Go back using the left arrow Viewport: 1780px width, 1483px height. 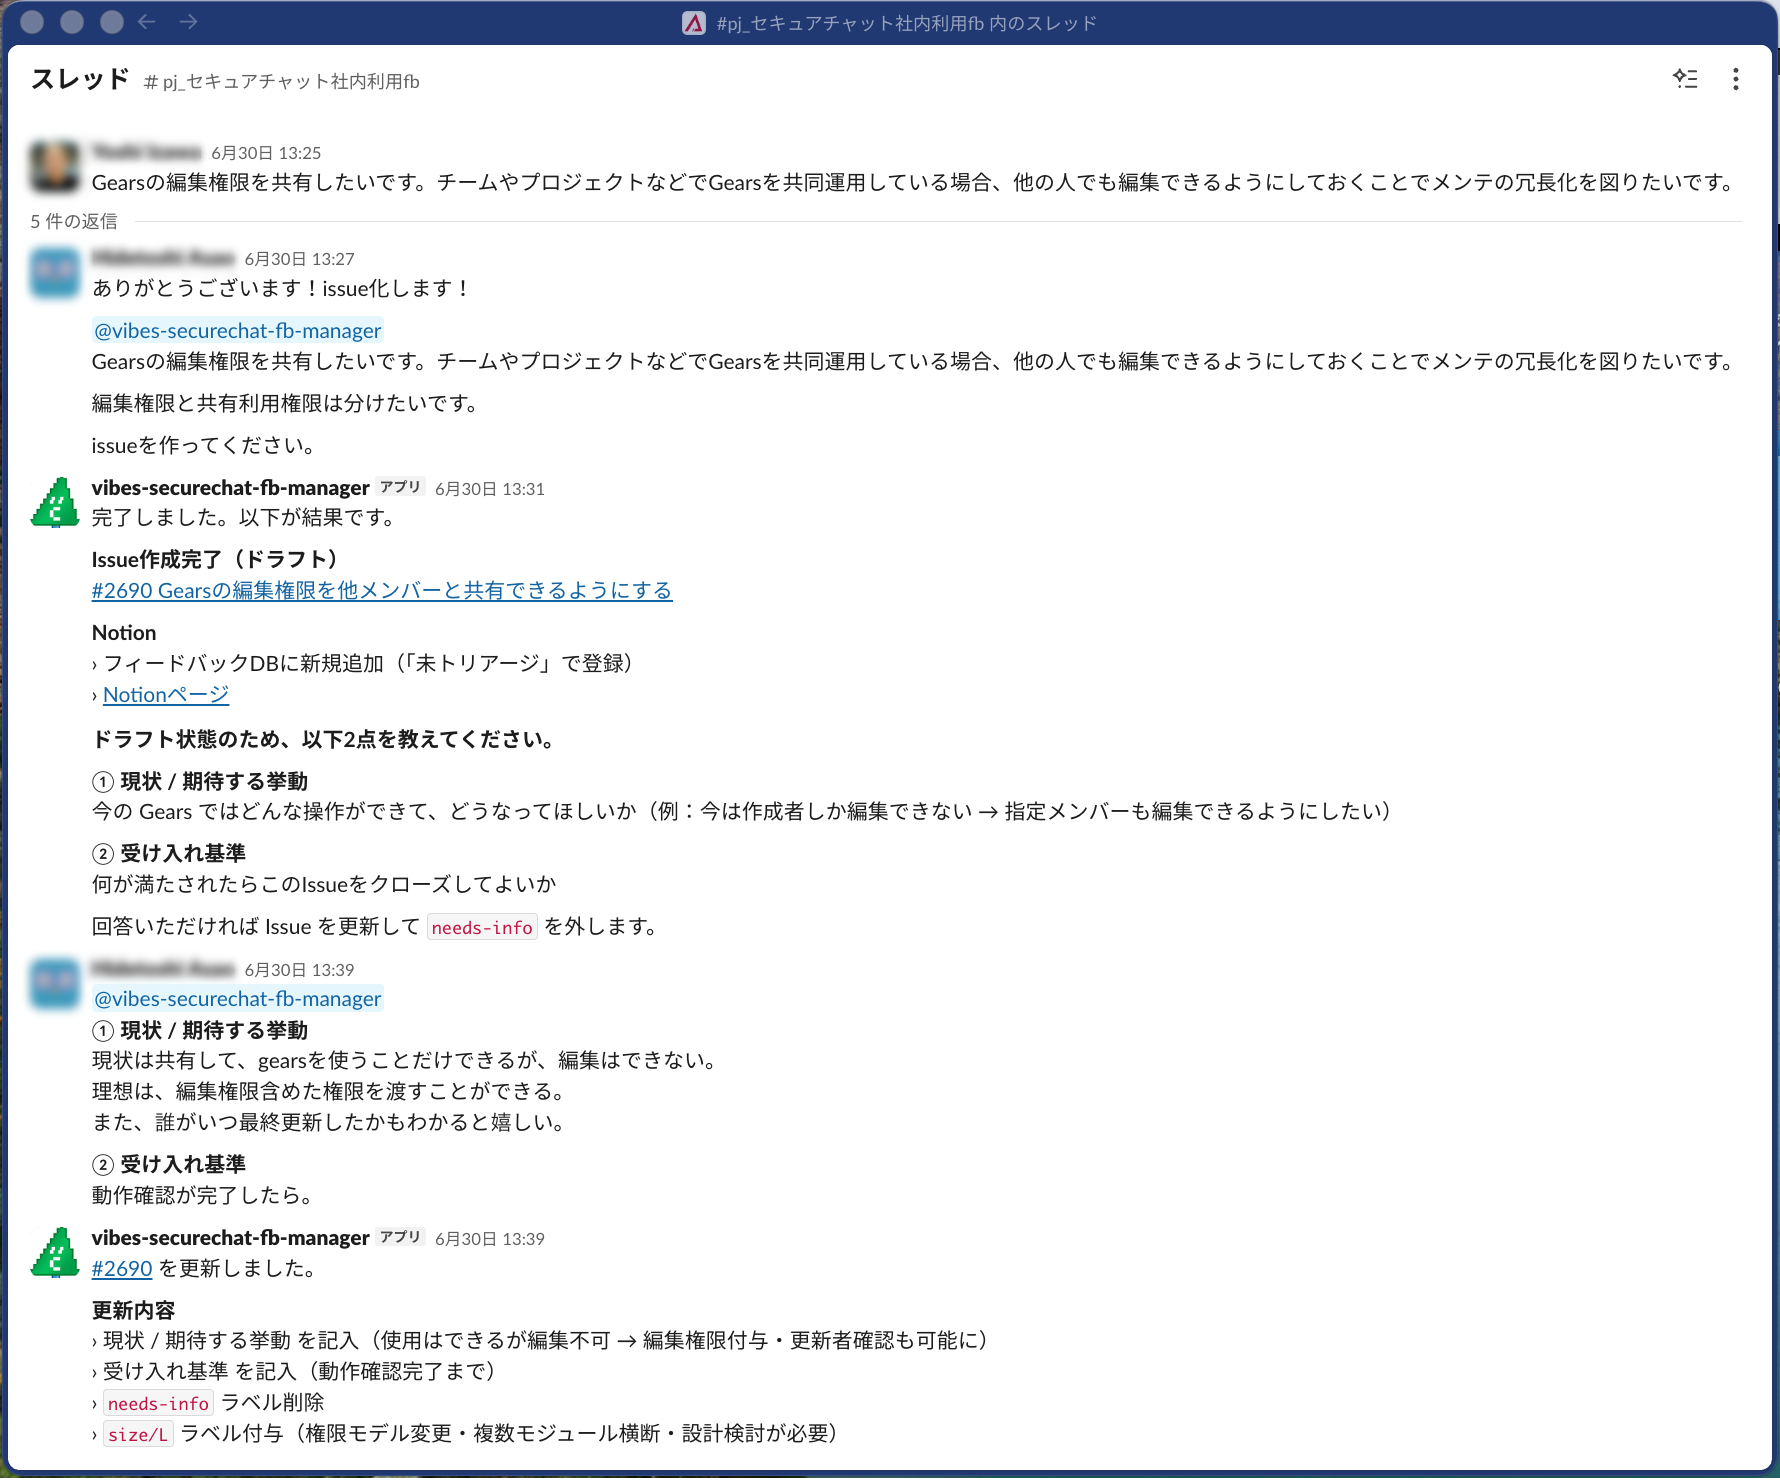click(147, 22)
